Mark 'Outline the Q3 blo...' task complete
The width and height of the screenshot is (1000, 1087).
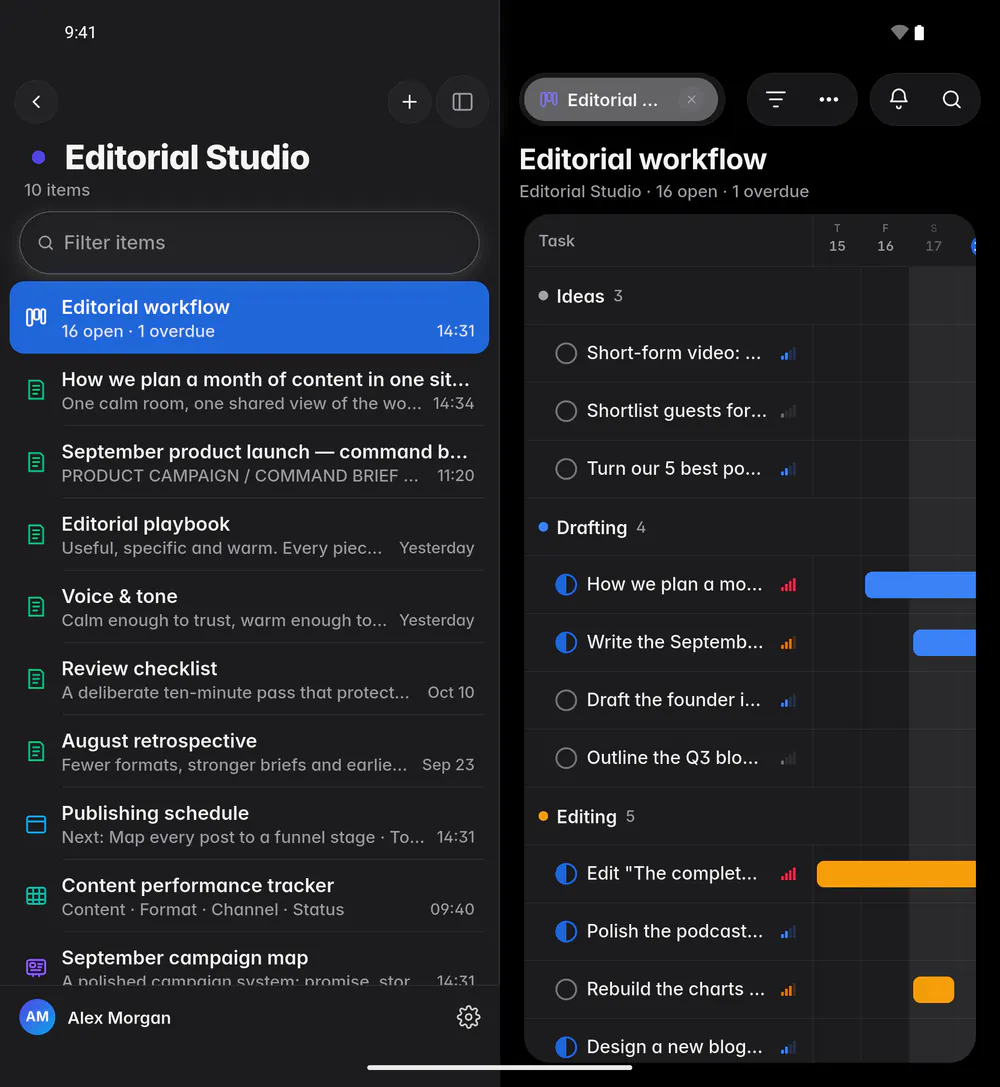coord(566,758)
